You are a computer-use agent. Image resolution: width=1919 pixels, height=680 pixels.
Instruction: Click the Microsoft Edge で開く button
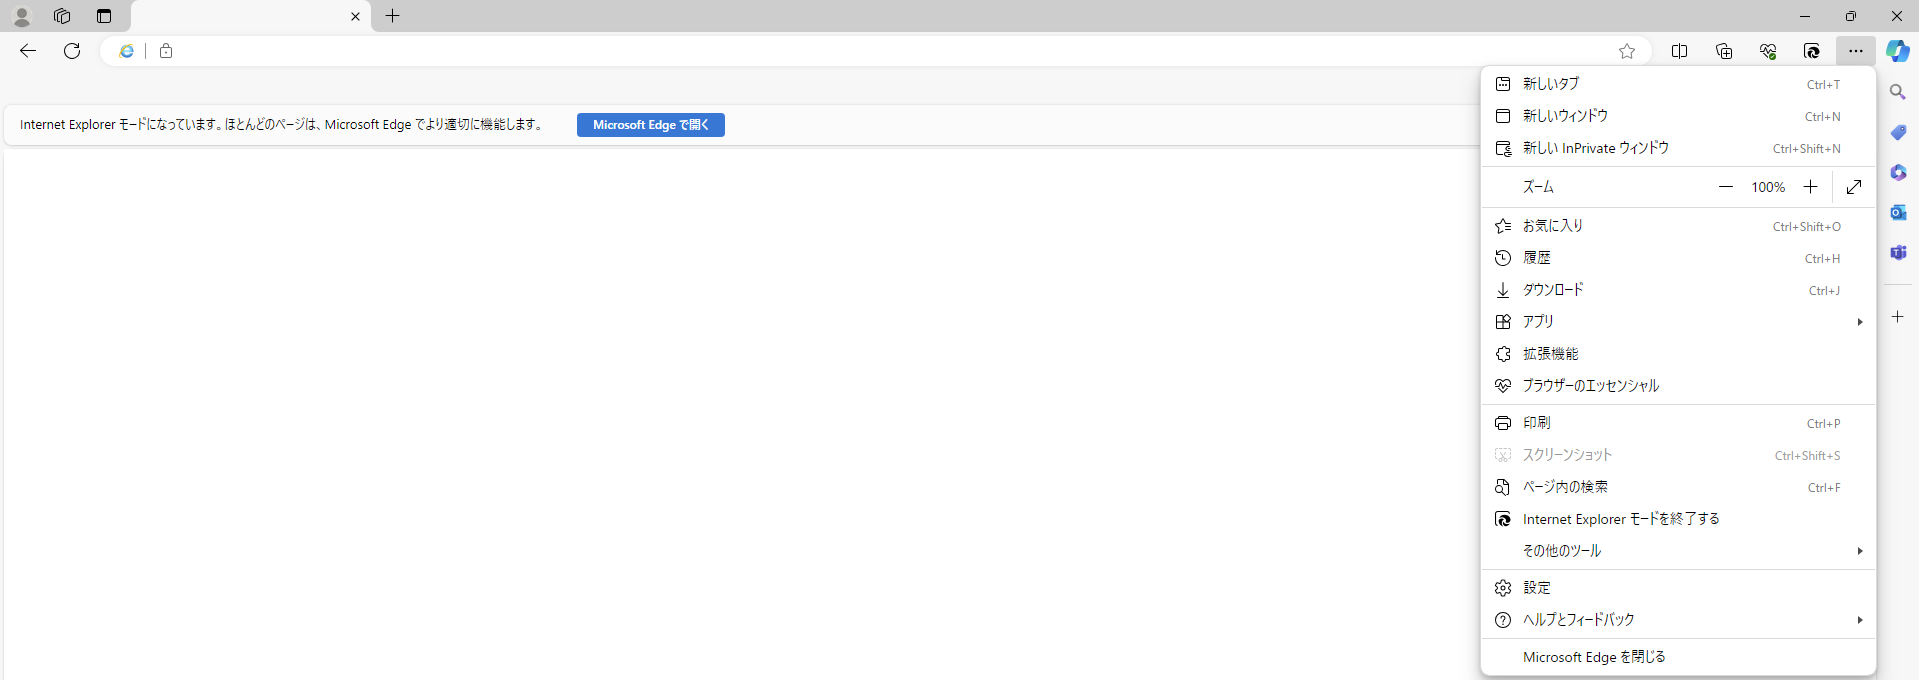[x=650, y=125]
